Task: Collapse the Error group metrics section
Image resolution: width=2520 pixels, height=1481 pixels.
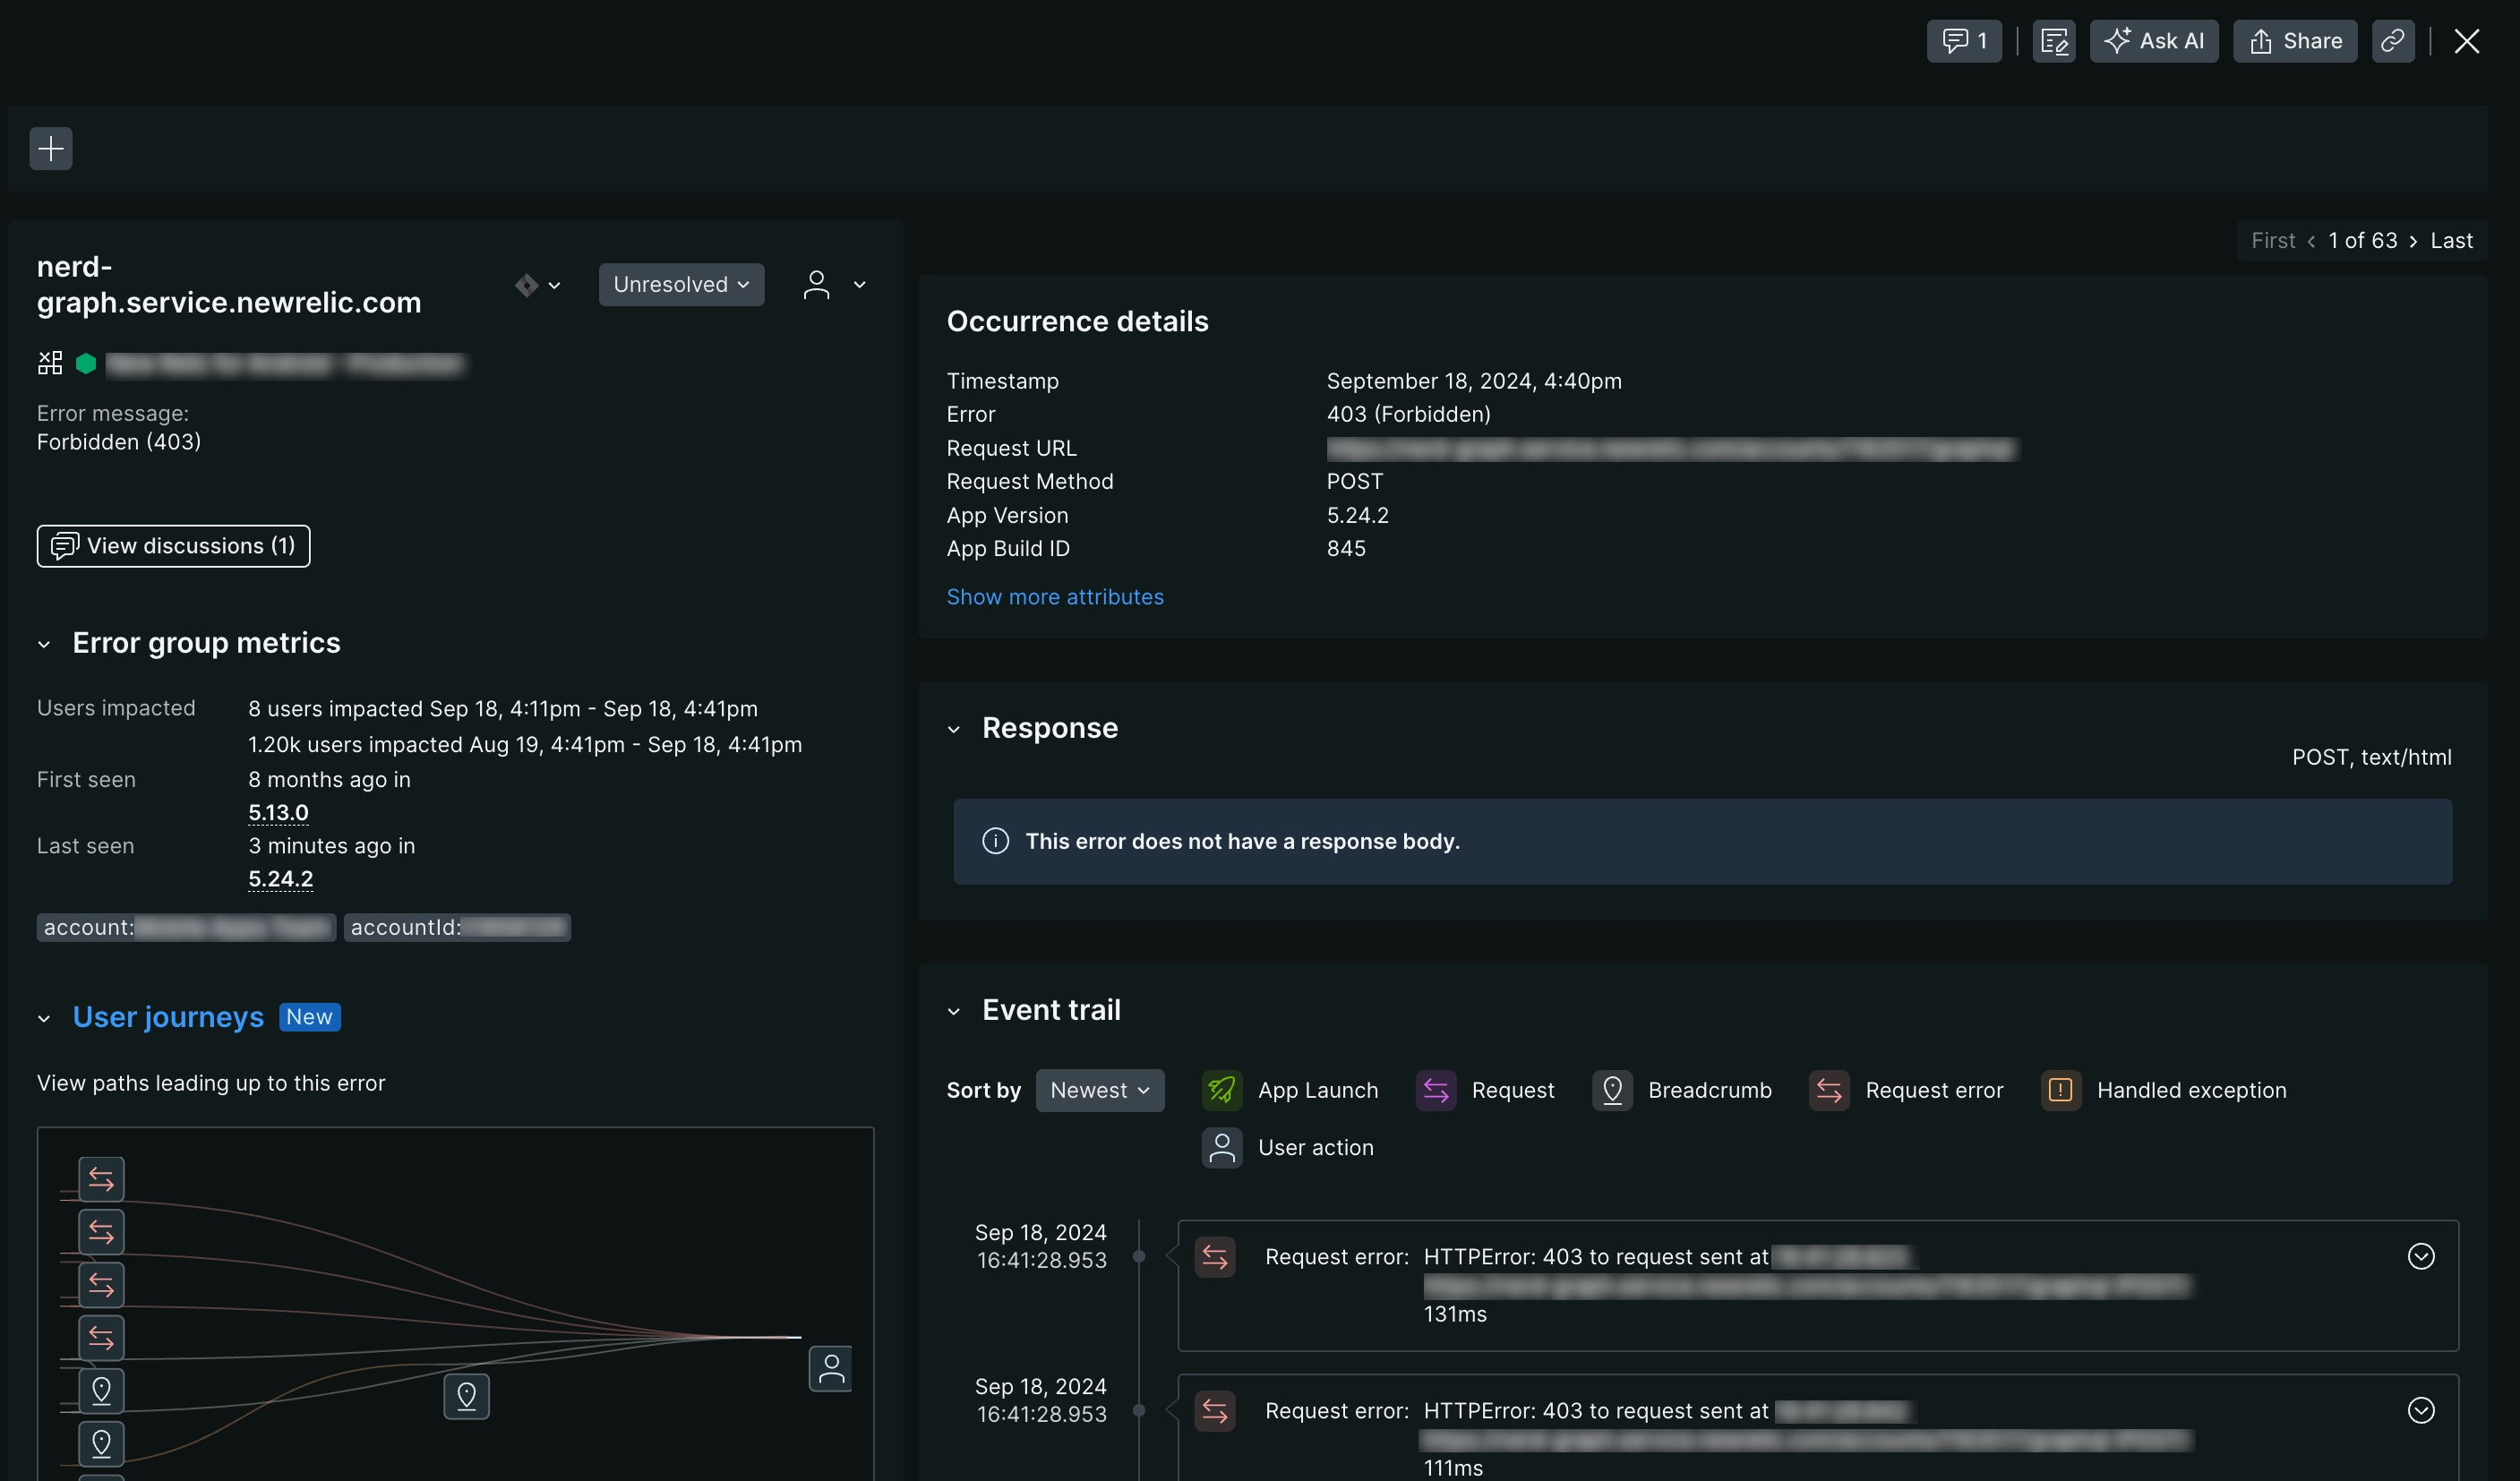Action: 44,644
